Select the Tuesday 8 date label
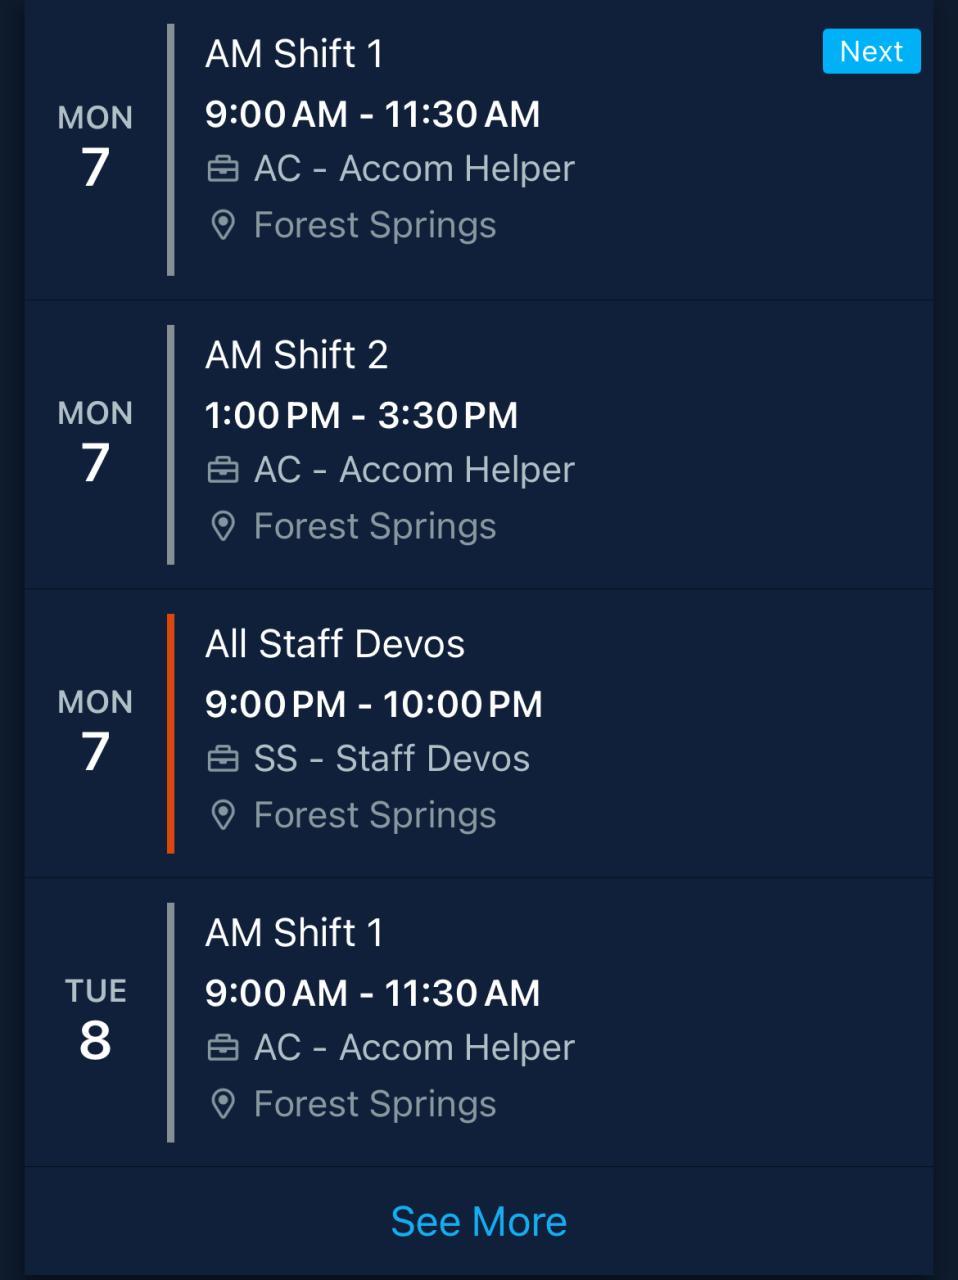Screen dimensions: 958x1280 point(95,1019)
